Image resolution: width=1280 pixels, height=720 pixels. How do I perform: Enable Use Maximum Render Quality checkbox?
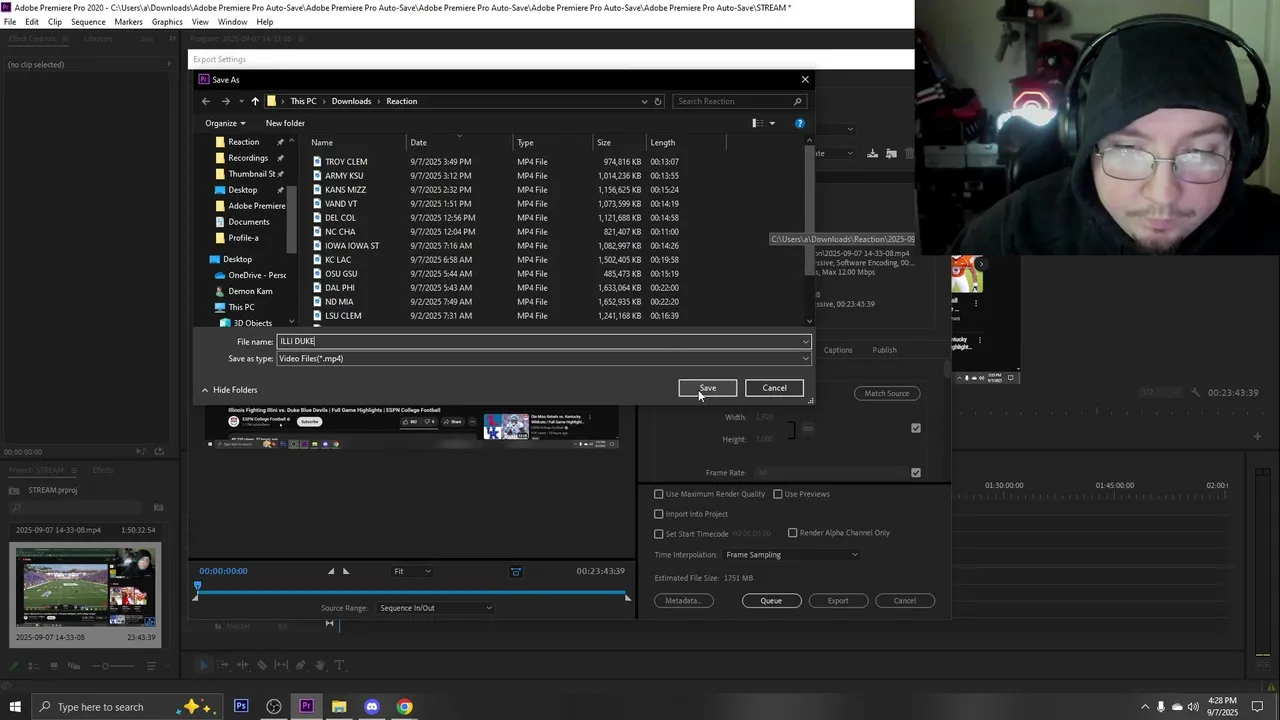659,494
